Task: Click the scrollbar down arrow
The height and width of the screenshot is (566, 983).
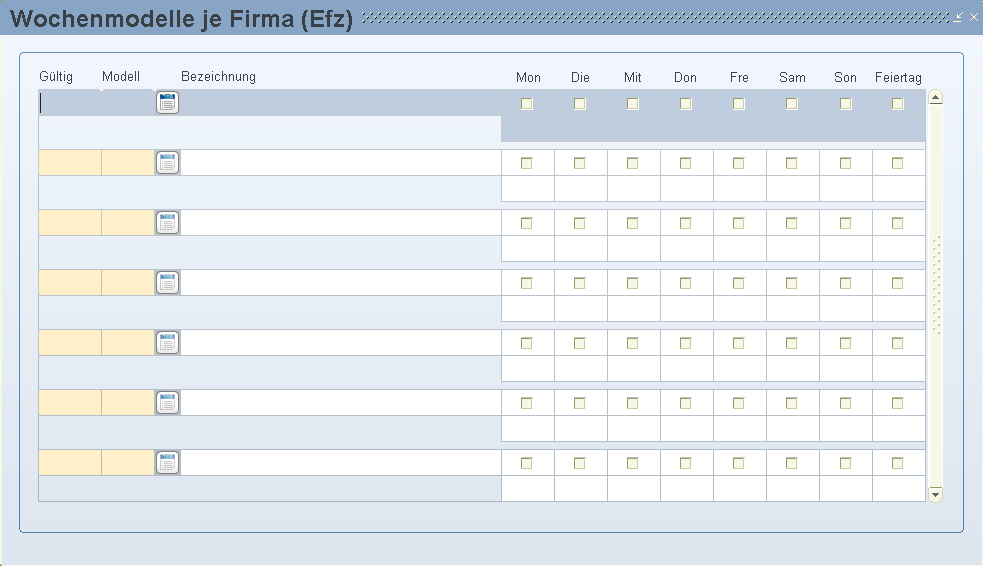Action: click(x=935, y=495)
